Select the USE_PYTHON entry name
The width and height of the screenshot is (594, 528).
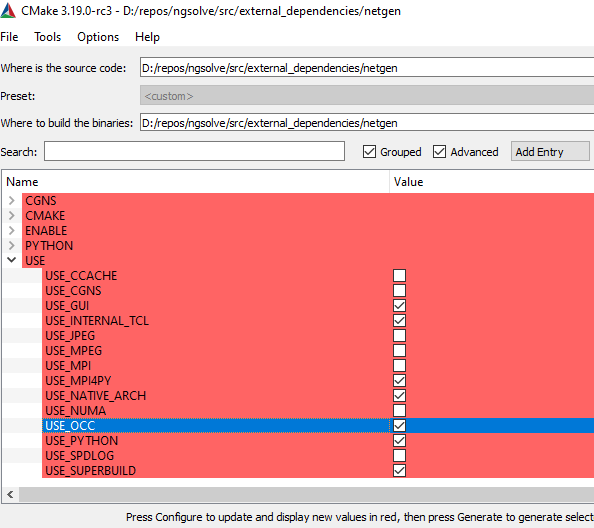pos(82,441)
